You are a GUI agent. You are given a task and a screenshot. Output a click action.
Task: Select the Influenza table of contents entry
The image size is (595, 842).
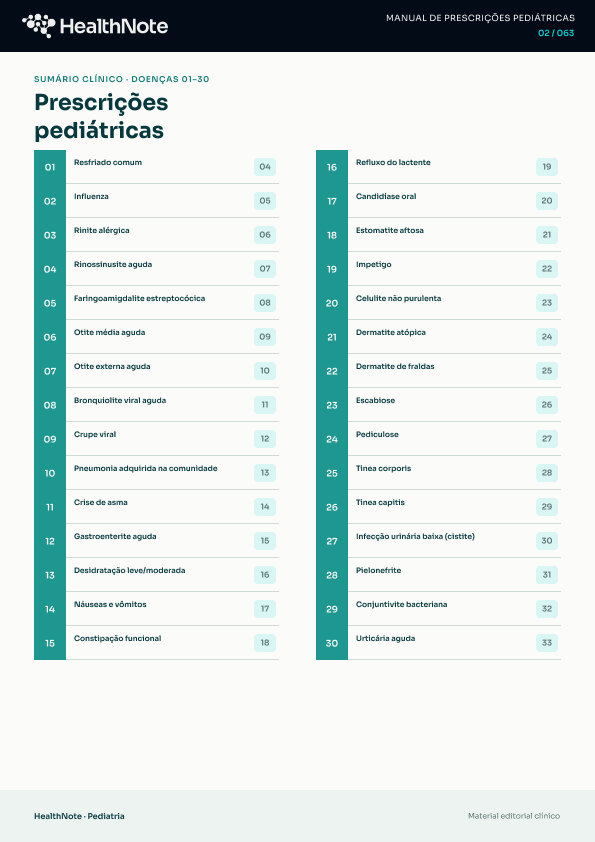click(156, 201)
